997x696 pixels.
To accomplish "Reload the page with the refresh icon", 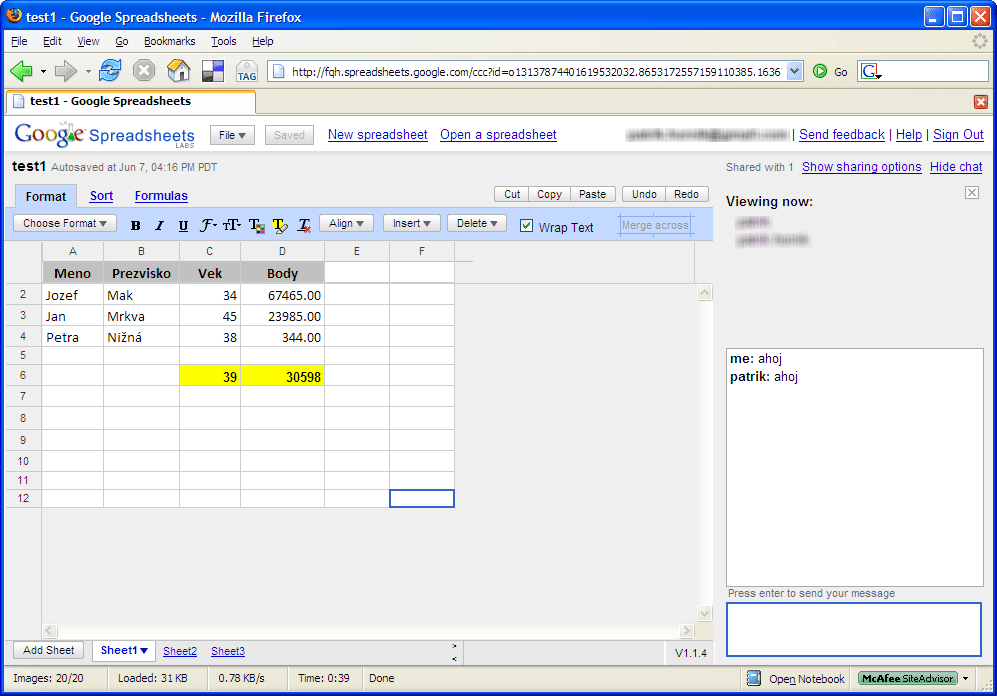I will click(110, 71).
